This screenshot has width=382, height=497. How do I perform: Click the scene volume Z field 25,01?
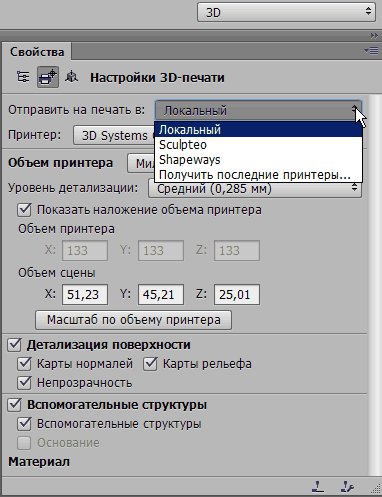click(237, 295)
